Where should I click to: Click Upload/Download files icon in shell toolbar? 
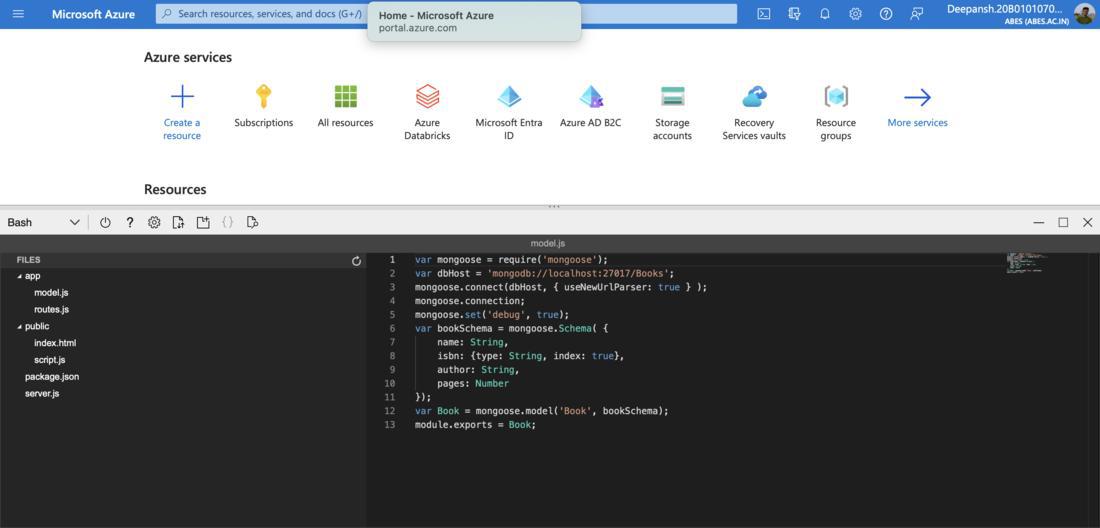coord(179,222)
